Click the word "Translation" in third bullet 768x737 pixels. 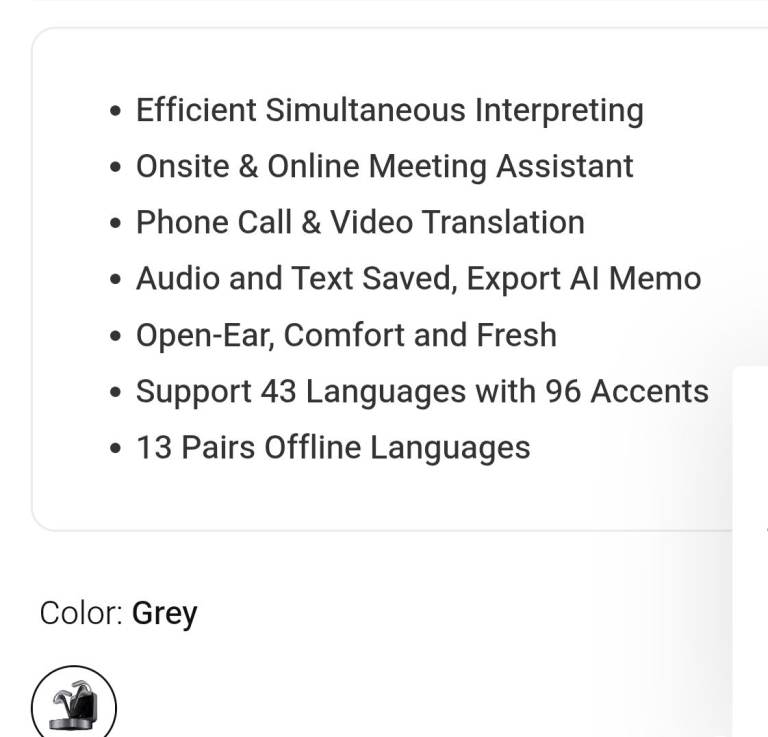click(x=502, y=222)
